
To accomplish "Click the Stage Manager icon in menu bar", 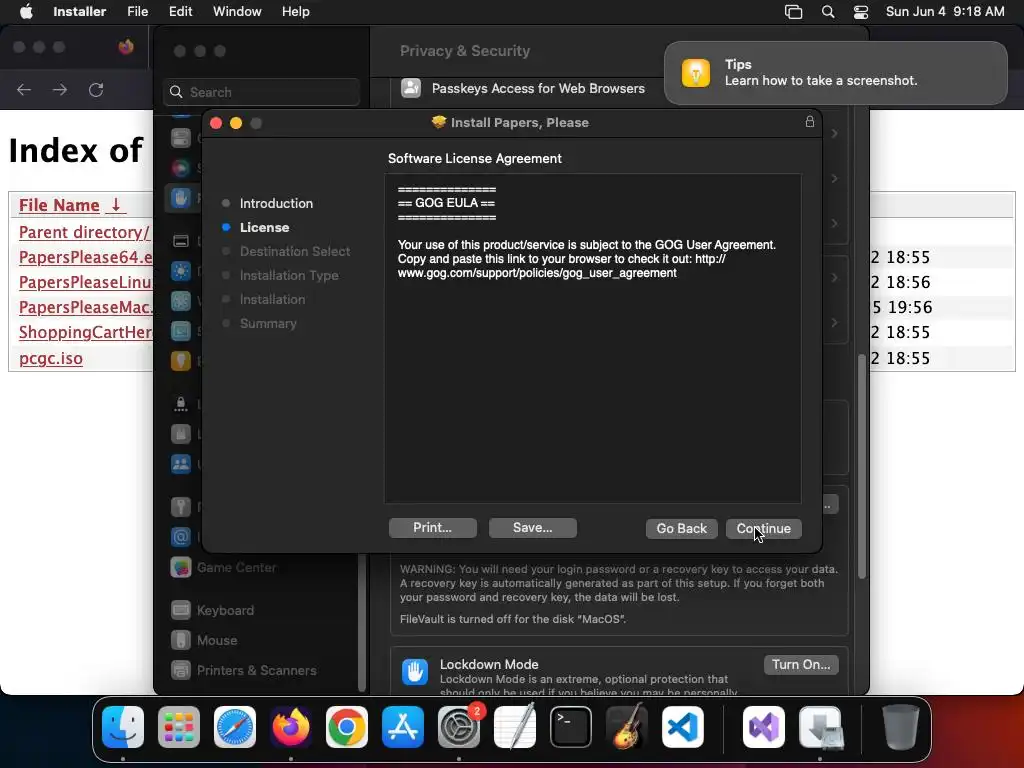I will pyautogui.click(x=793, y=12).
